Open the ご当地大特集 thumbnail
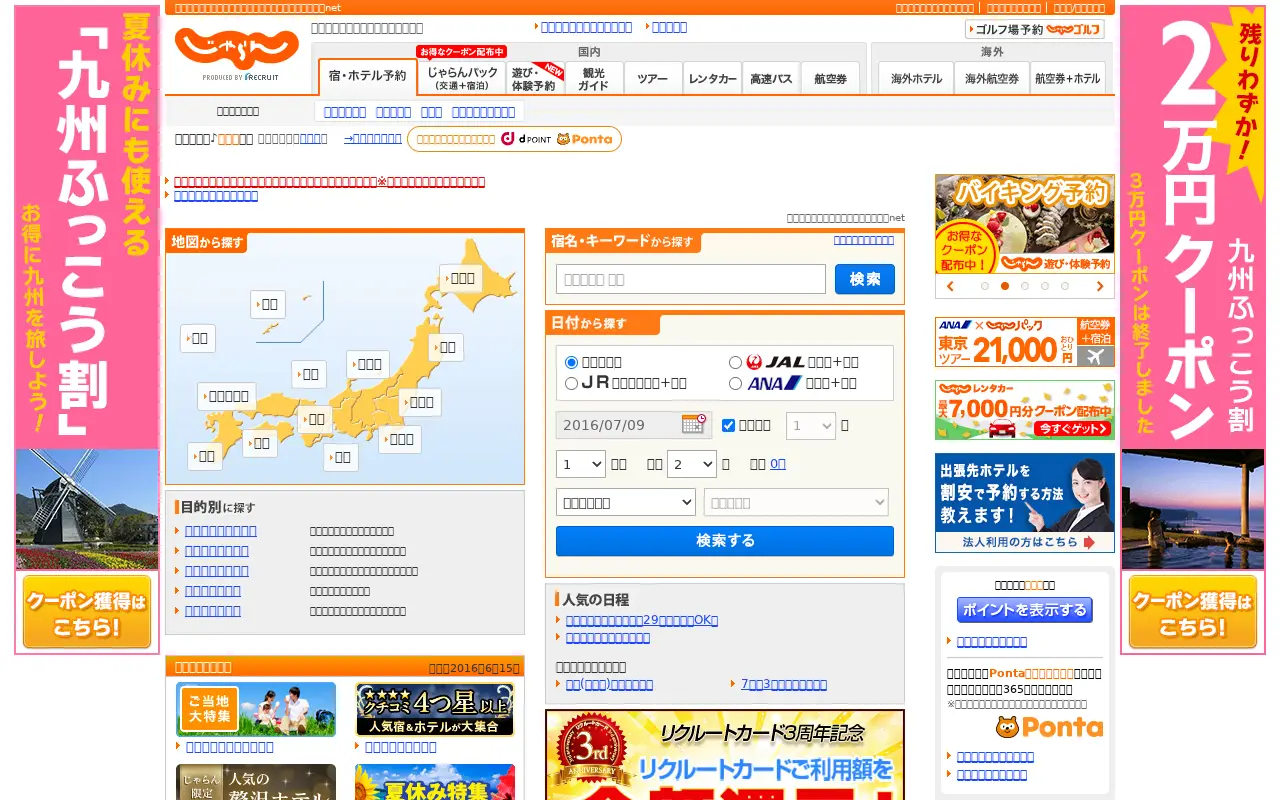Viewport: 1280px width, 800px height. tap(256, 709)
